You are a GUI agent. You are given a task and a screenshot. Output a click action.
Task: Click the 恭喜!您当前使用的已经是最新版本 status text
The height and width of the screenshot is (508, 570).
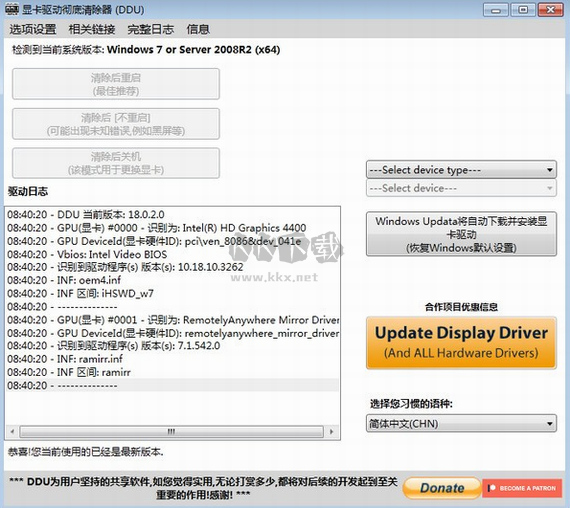[86, 452]
